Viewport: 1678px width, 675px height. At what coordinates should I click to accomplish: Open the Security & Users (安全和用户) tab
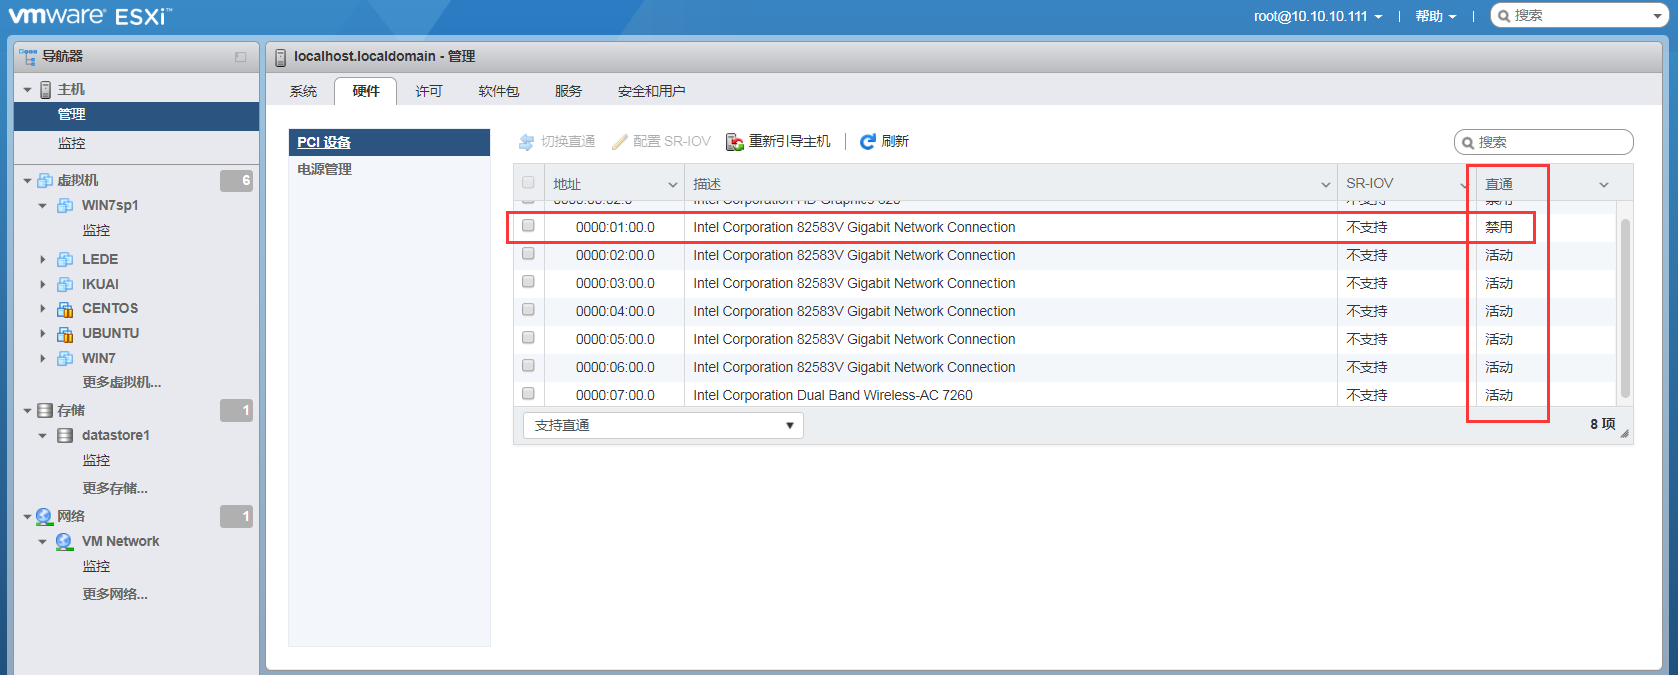coord(652,92)
